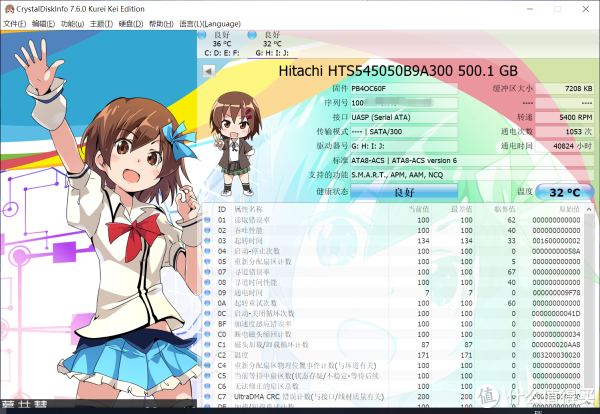Screen dimensions: 600x414
Task: Select the current value 134 in row 03
Action: [x=423, y=241]
